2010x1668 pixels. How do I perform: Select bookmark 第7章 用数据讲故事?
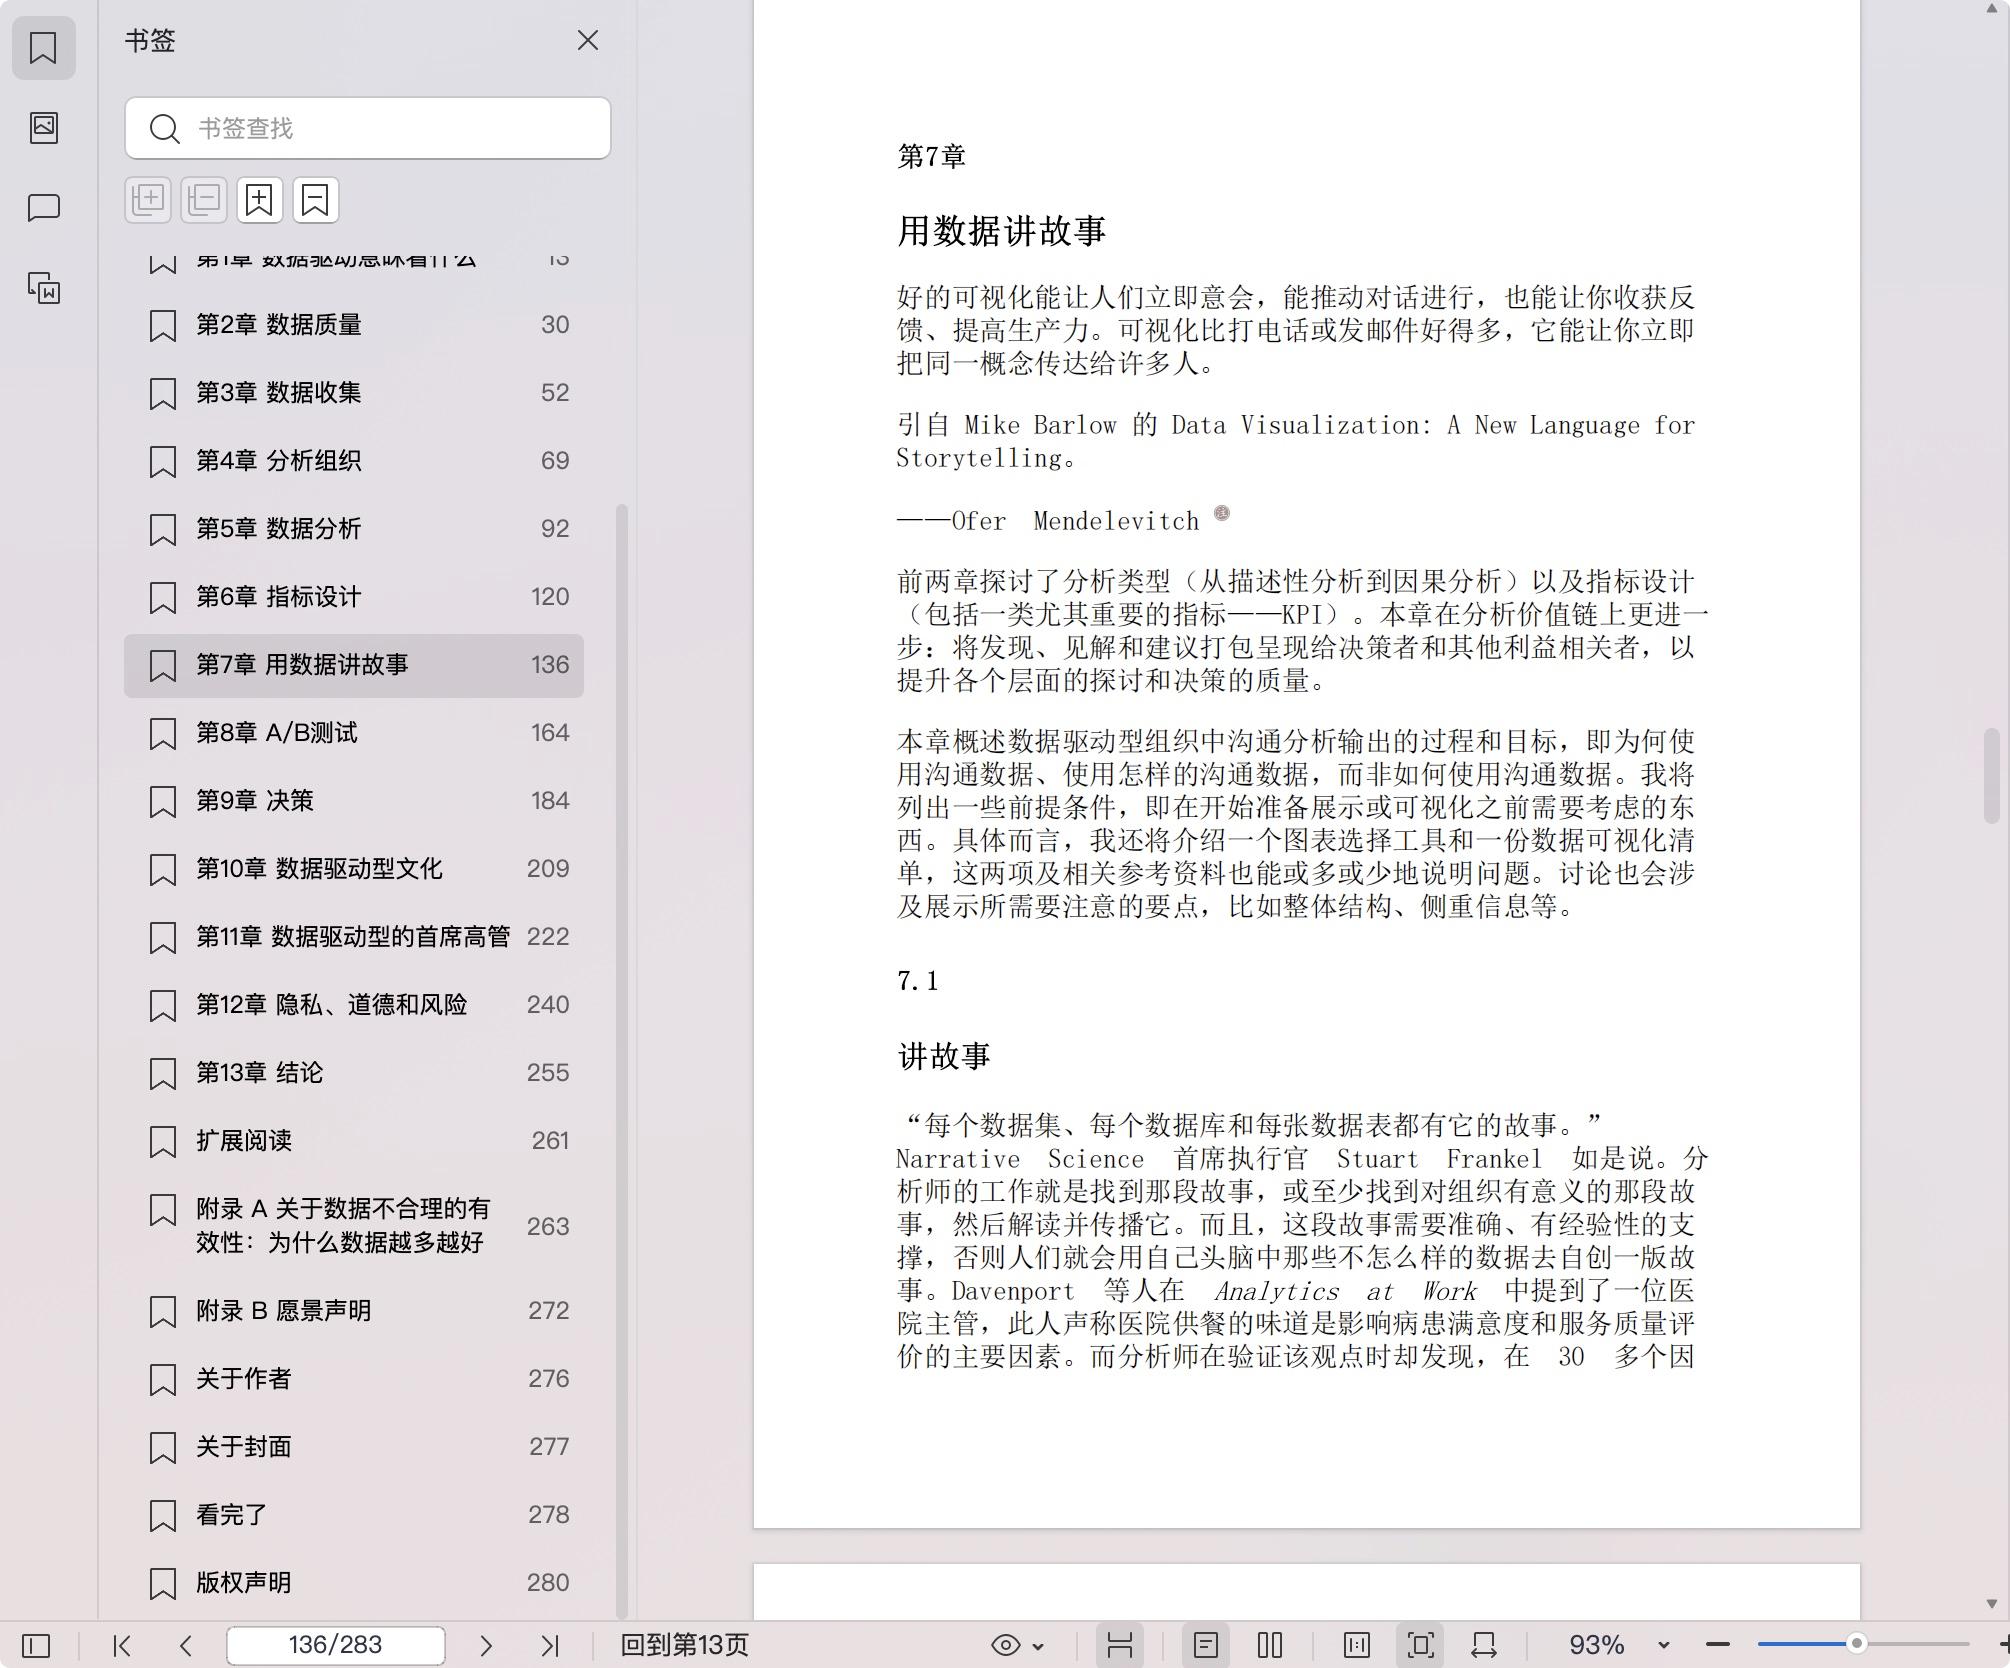pos(354,665)
